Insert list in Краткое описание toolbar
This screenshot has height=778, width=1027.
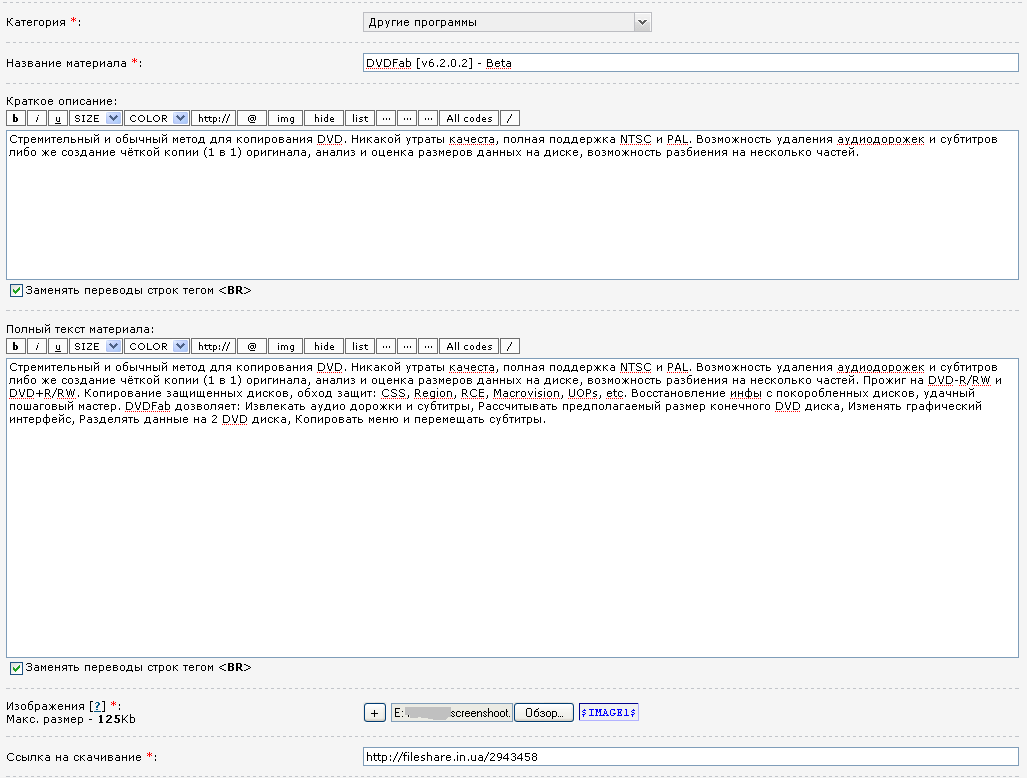point(360,119)
